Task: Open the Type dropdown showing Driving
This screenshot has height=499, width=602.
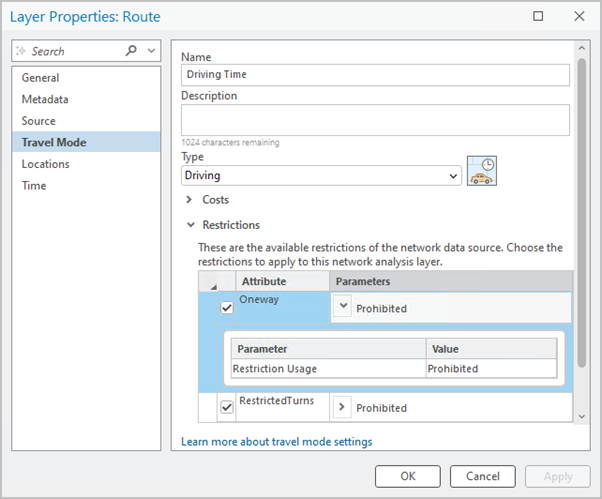Action: 321,175
